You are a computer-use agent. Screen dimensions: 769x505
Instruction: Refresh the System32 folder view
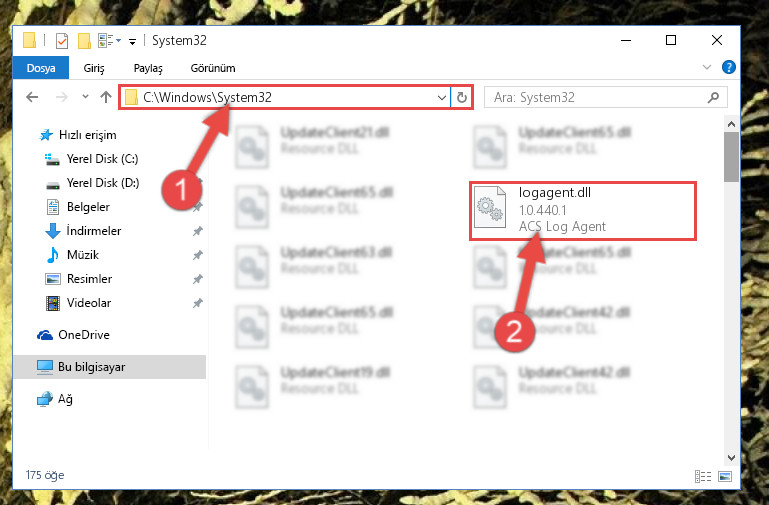click(461, 97)
